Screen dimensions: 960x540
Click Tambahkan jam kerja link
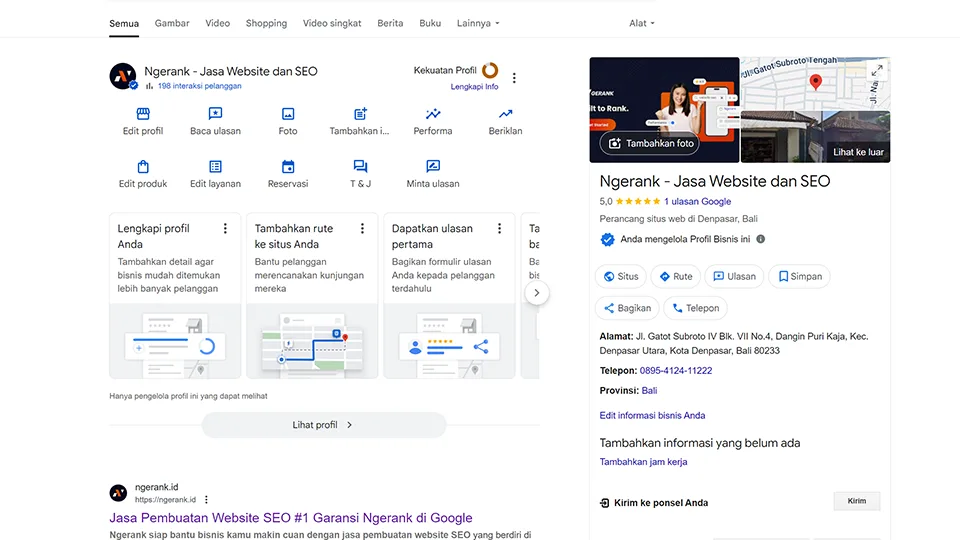click(x=643, y=462)
